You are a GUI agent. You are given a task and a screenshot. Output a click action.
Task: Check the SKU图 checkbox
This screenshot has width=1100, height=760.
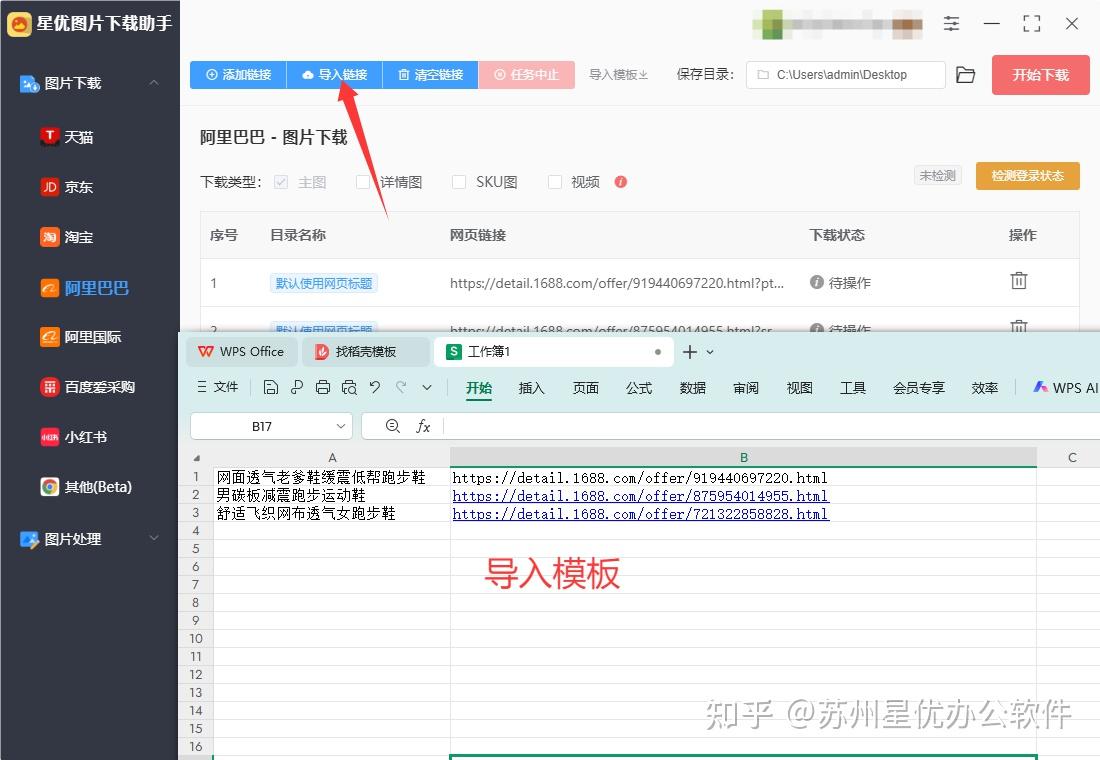(x=458, y=182)
